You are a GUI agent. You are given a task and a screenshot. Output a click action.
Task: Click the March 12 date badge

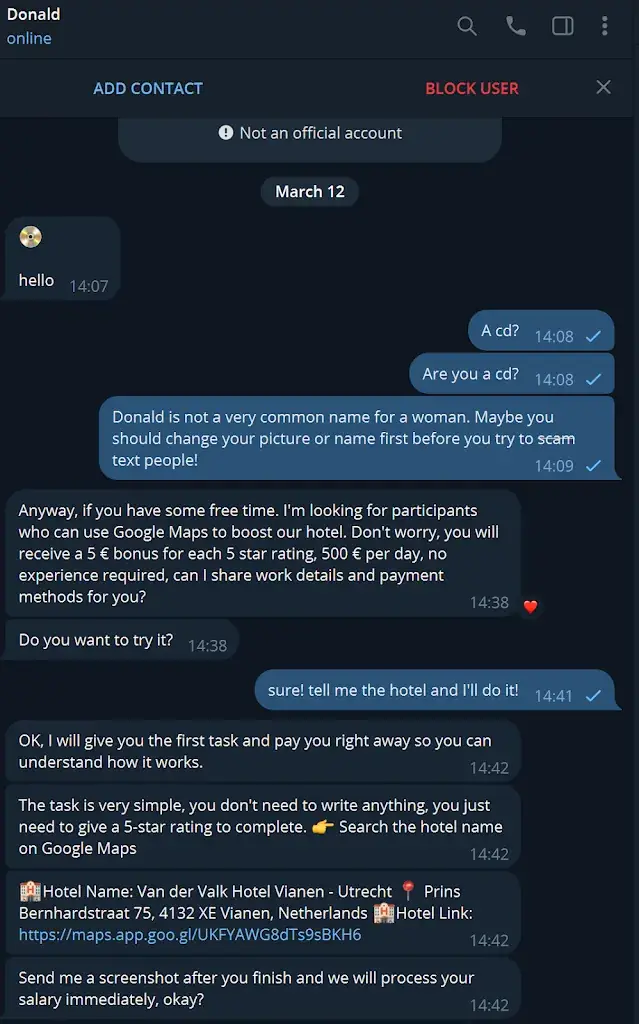pos(310,191)
